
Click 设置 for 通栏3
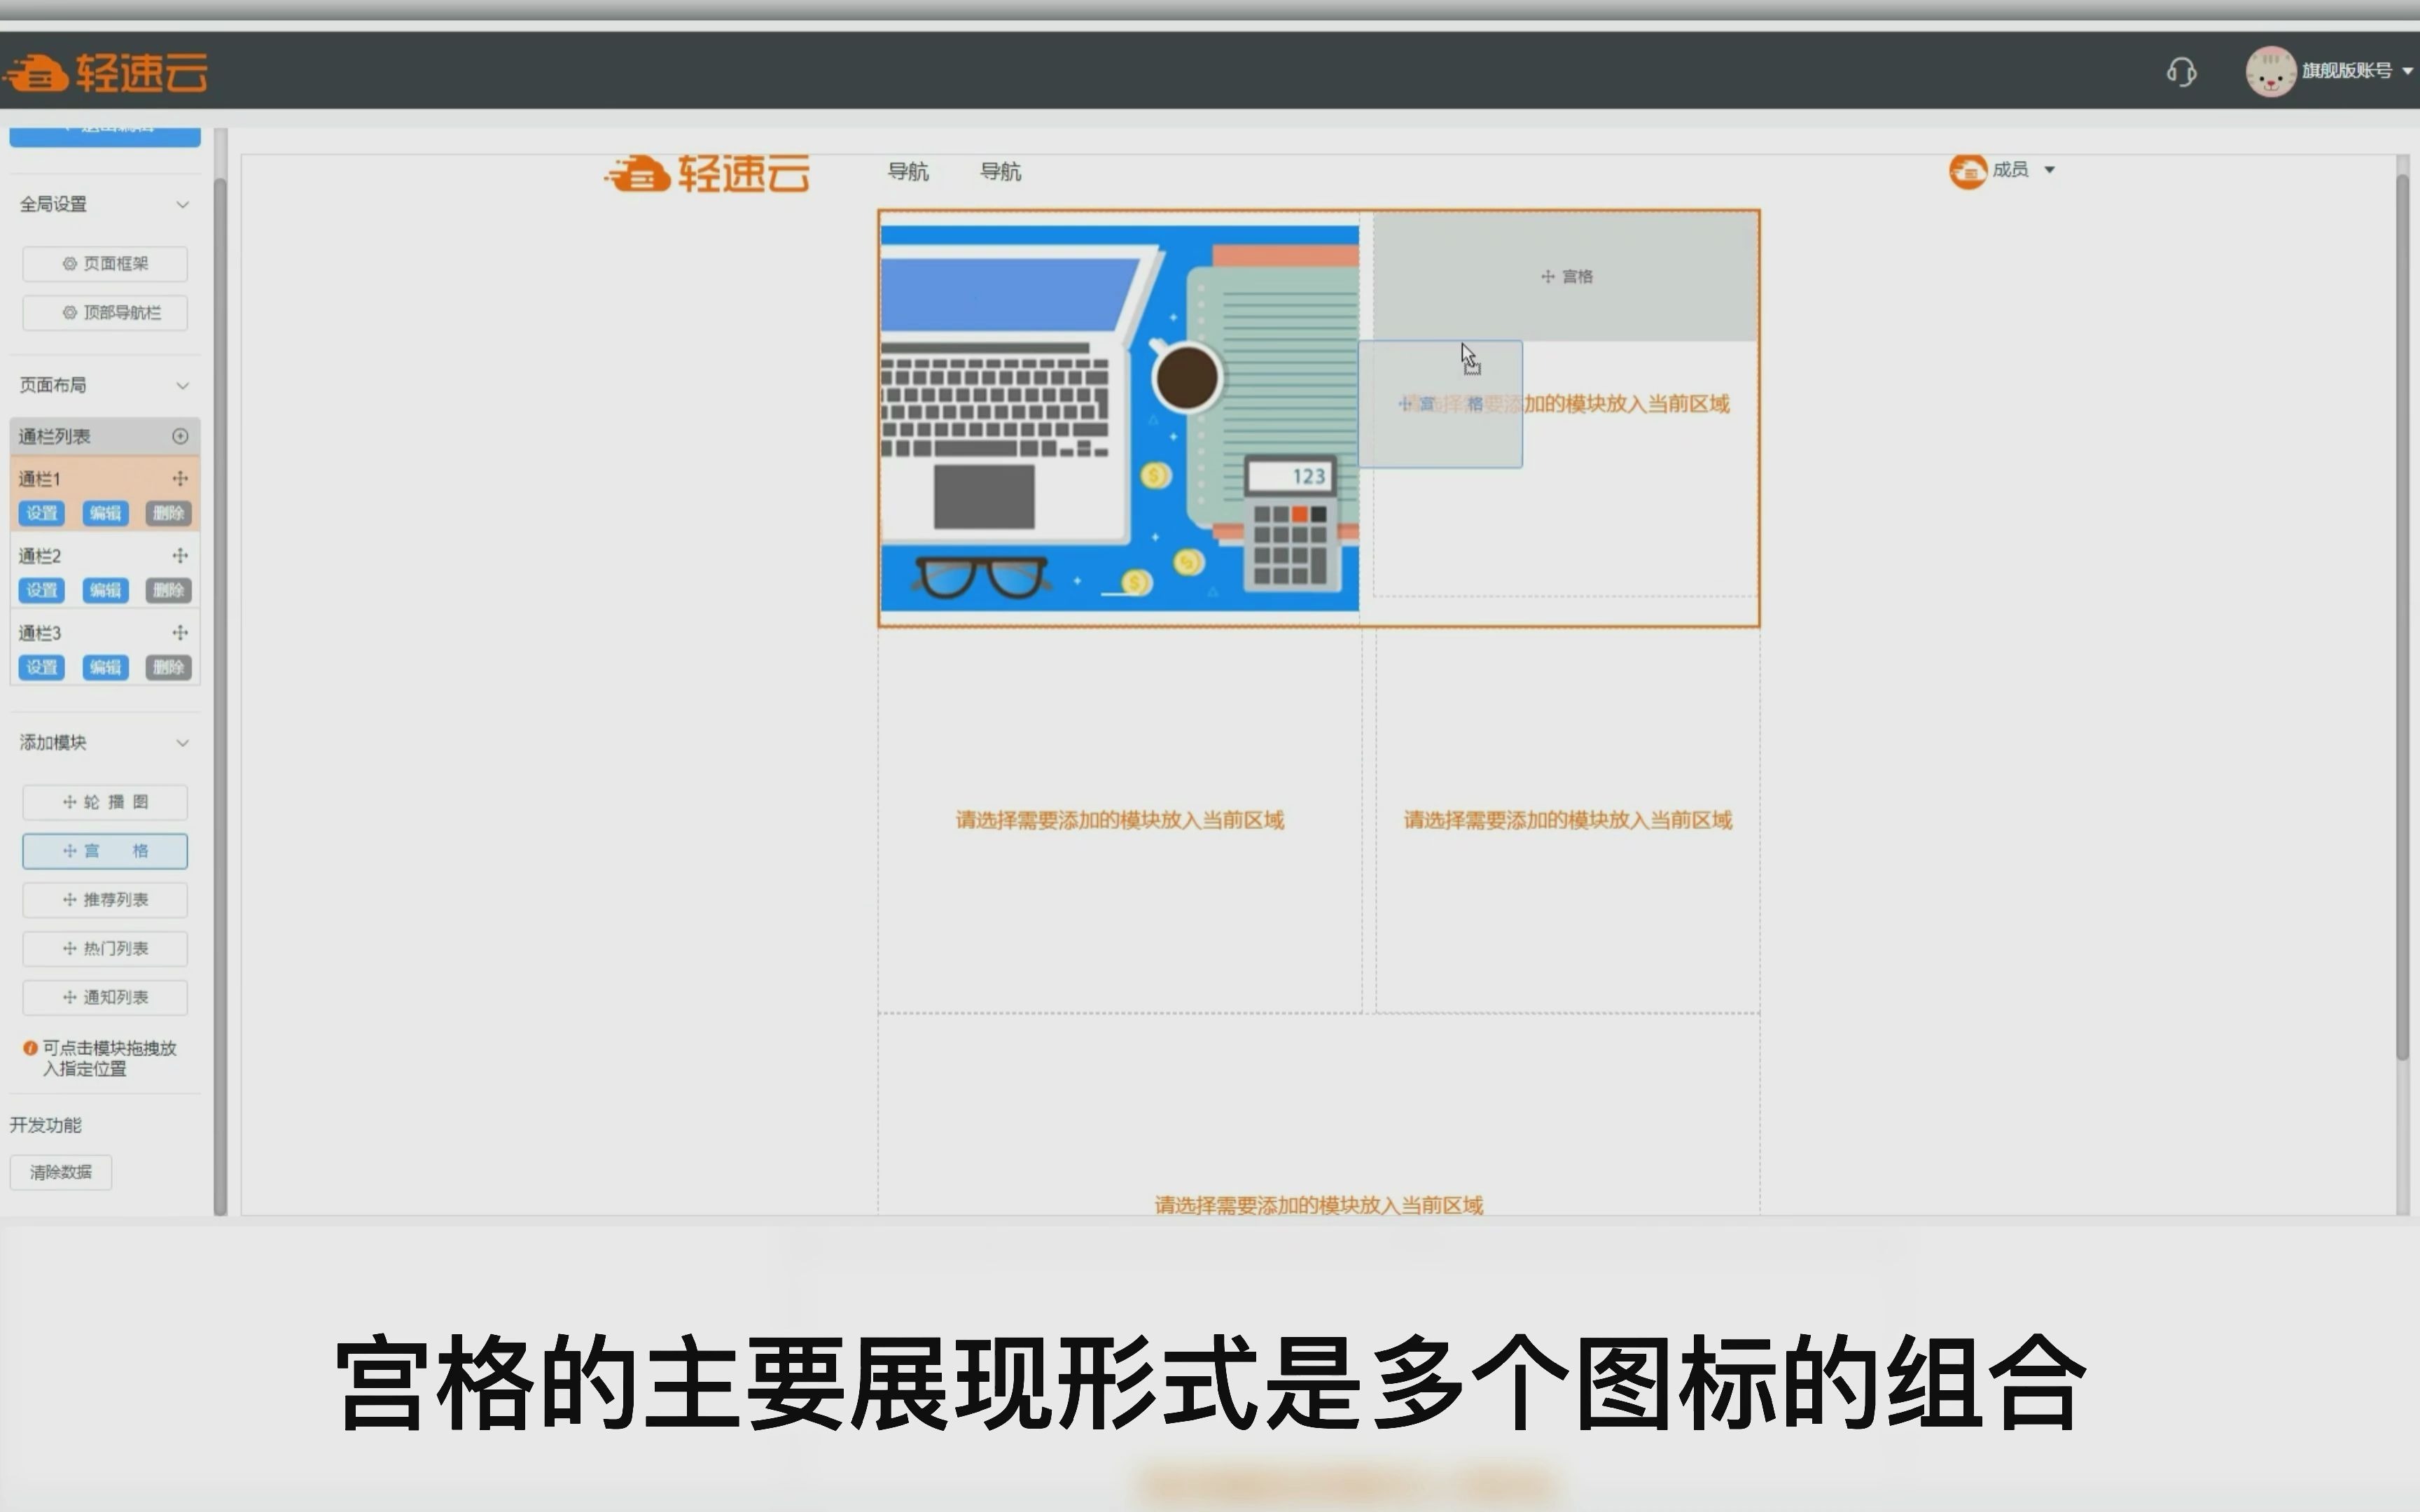point(42,667)
